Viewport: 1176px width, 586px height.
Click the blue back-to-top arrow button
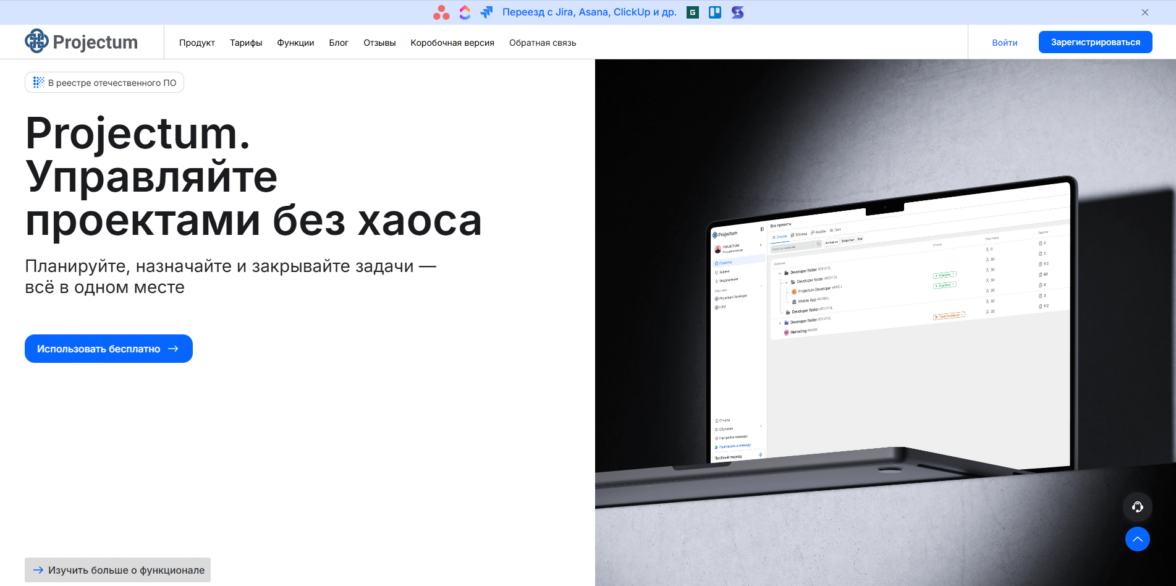pyautogui.click(x=1137, y=539)
